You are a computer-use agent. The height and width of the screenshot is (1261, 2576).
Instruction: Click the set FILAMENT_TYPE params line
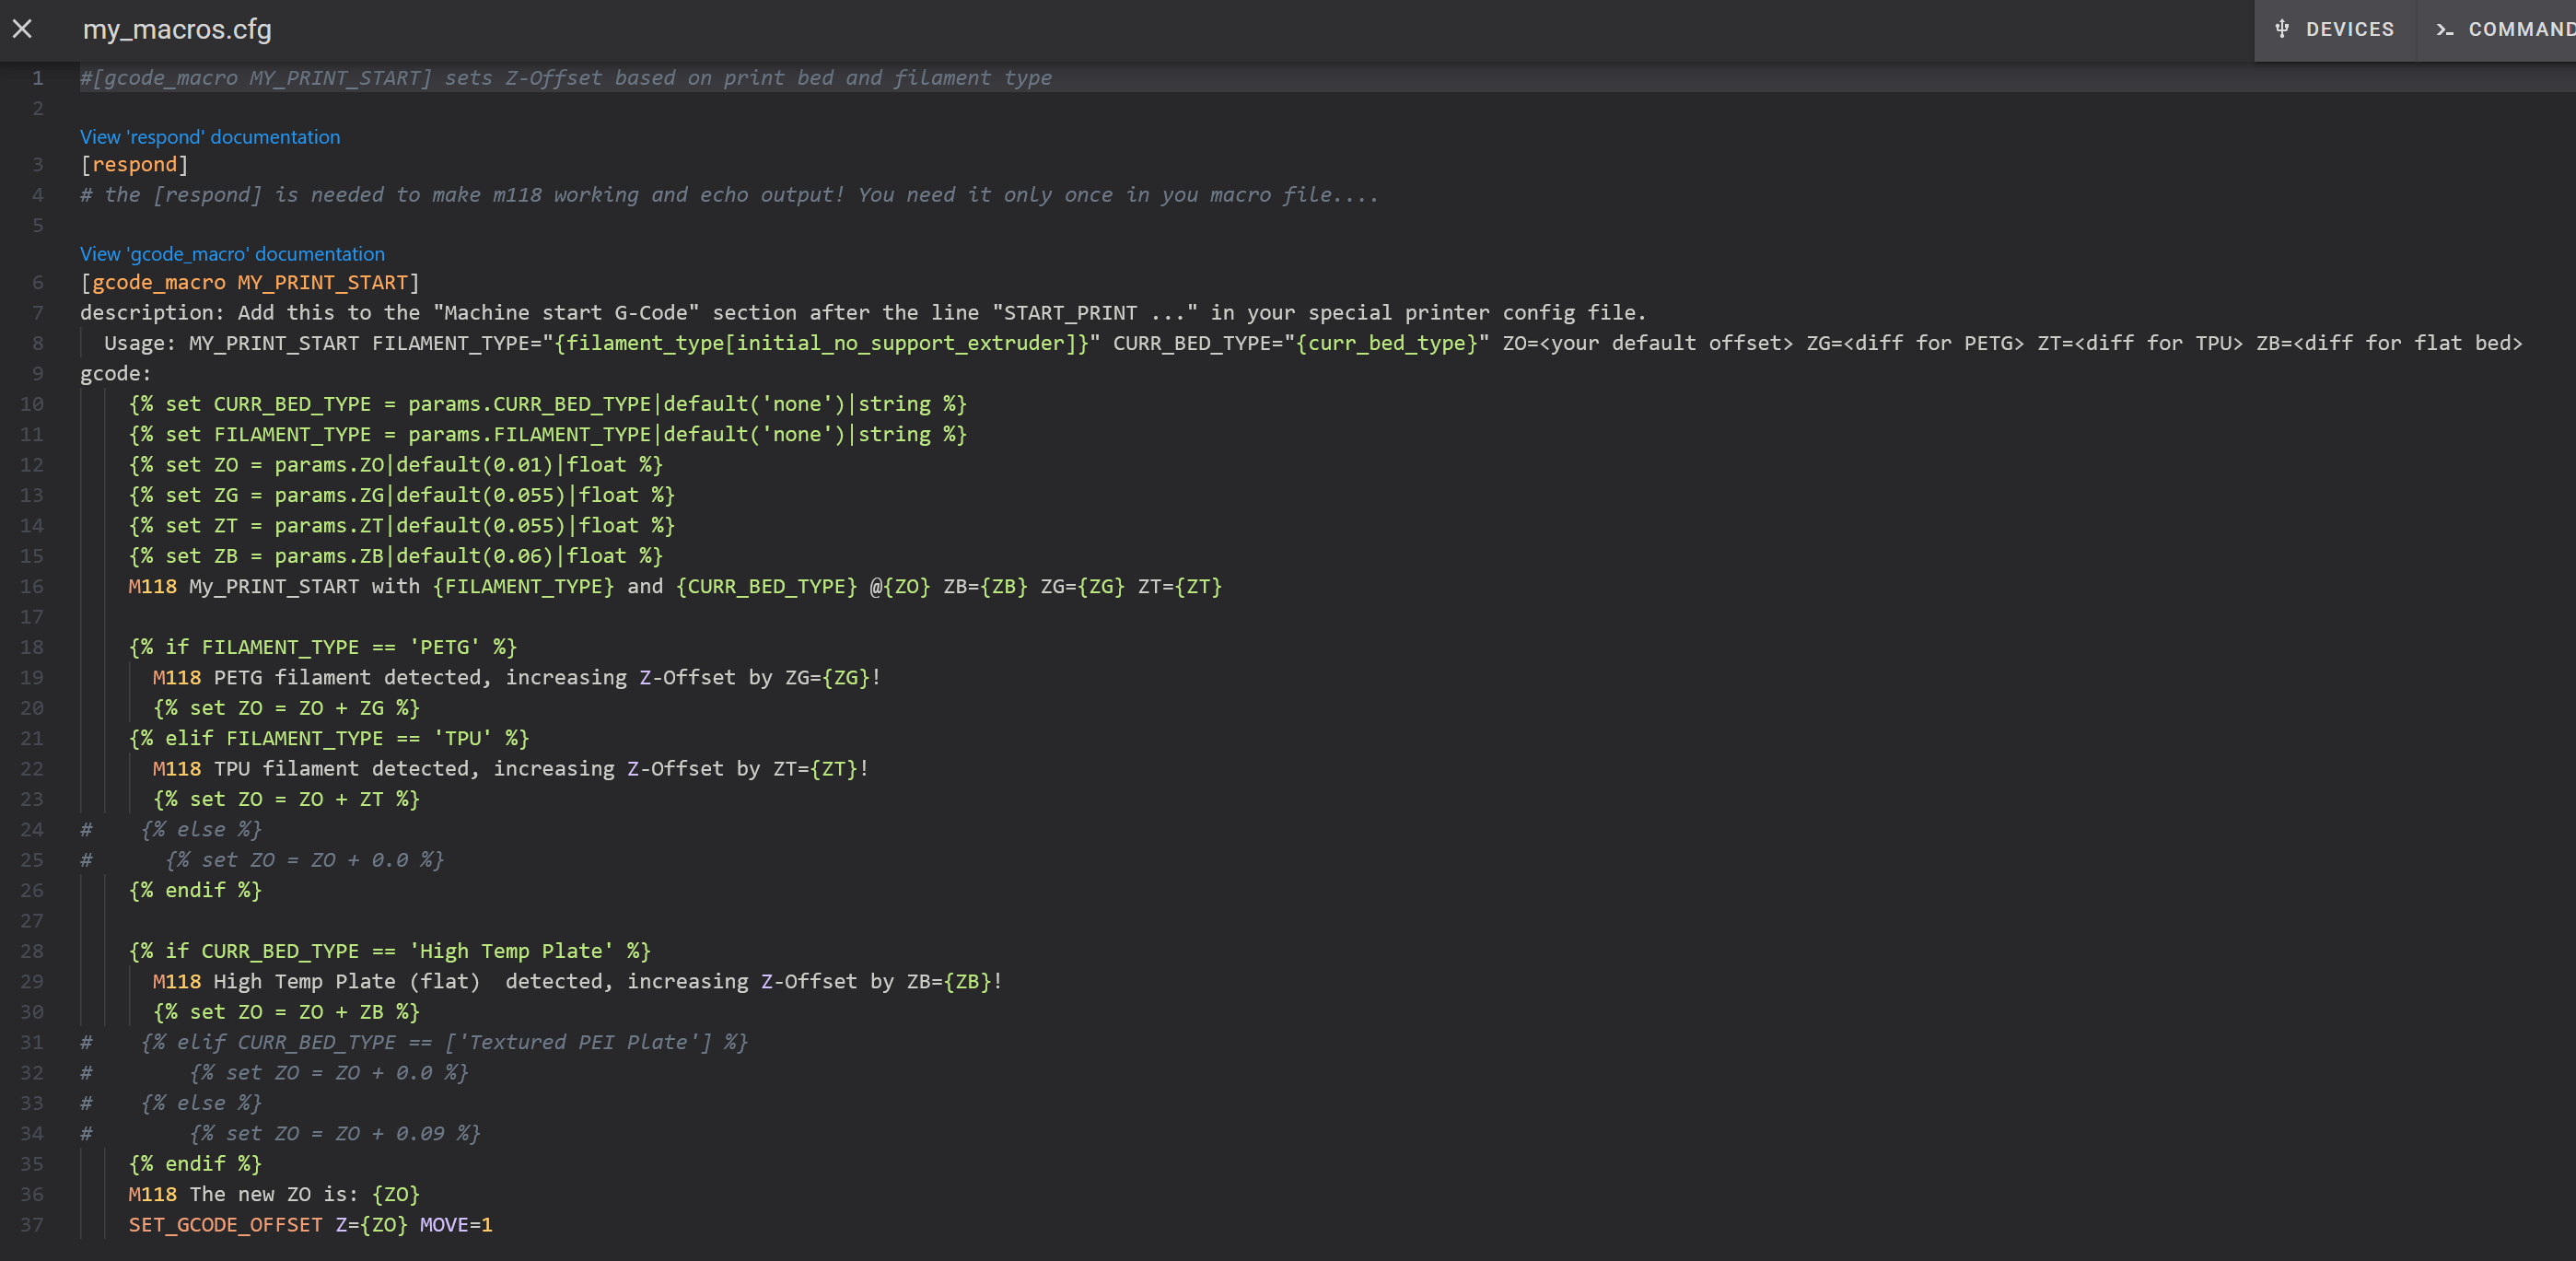[547, 435]
